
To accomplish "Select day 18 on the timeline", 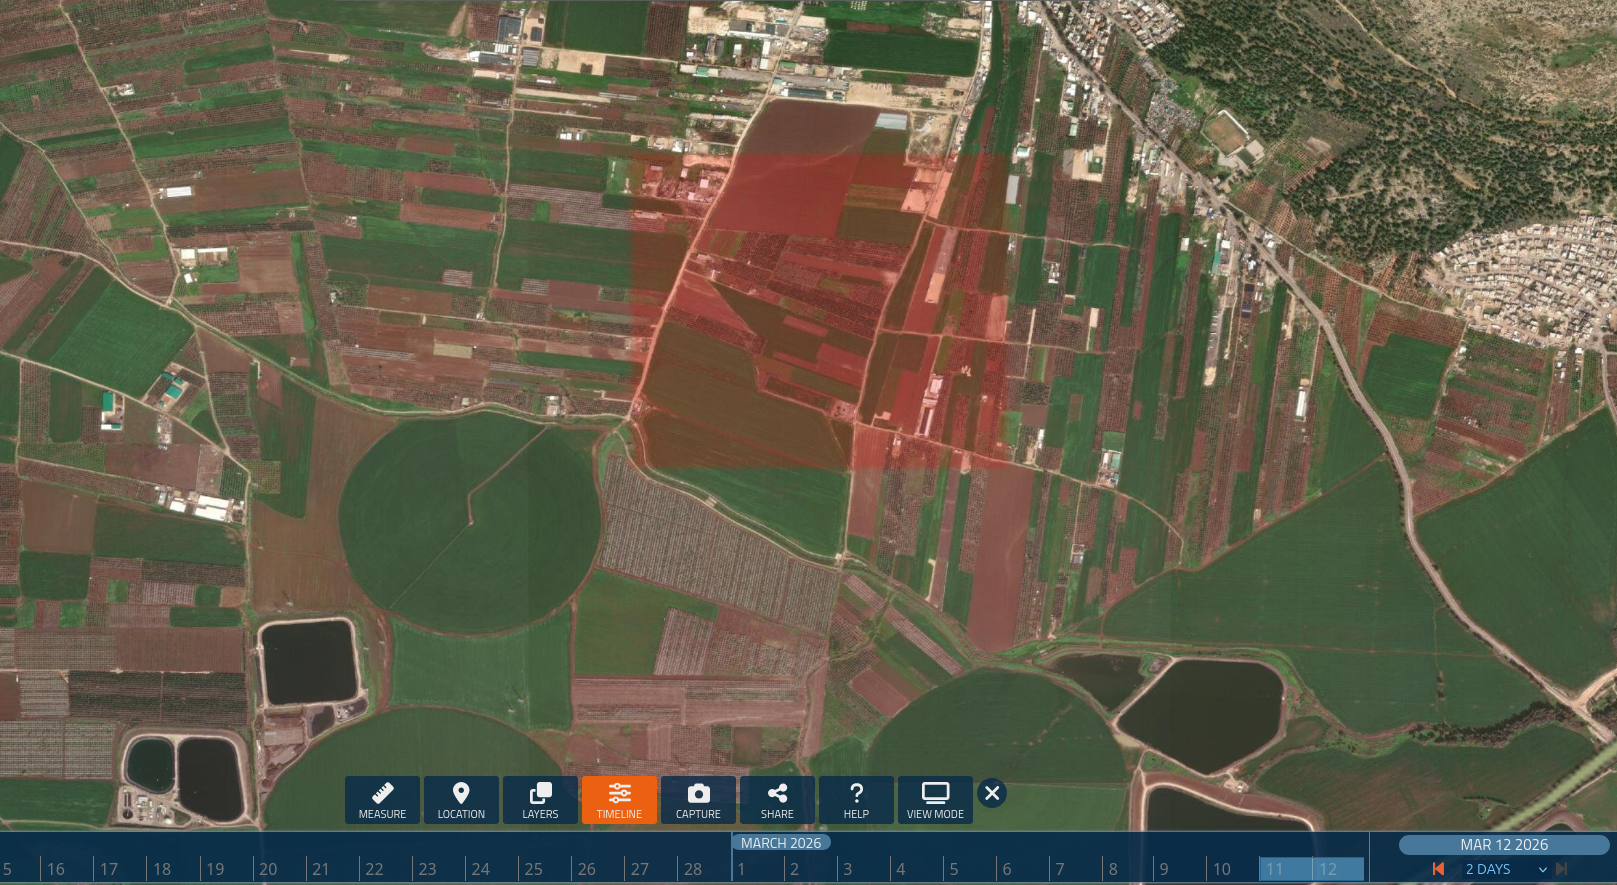I will pos(162,869).
